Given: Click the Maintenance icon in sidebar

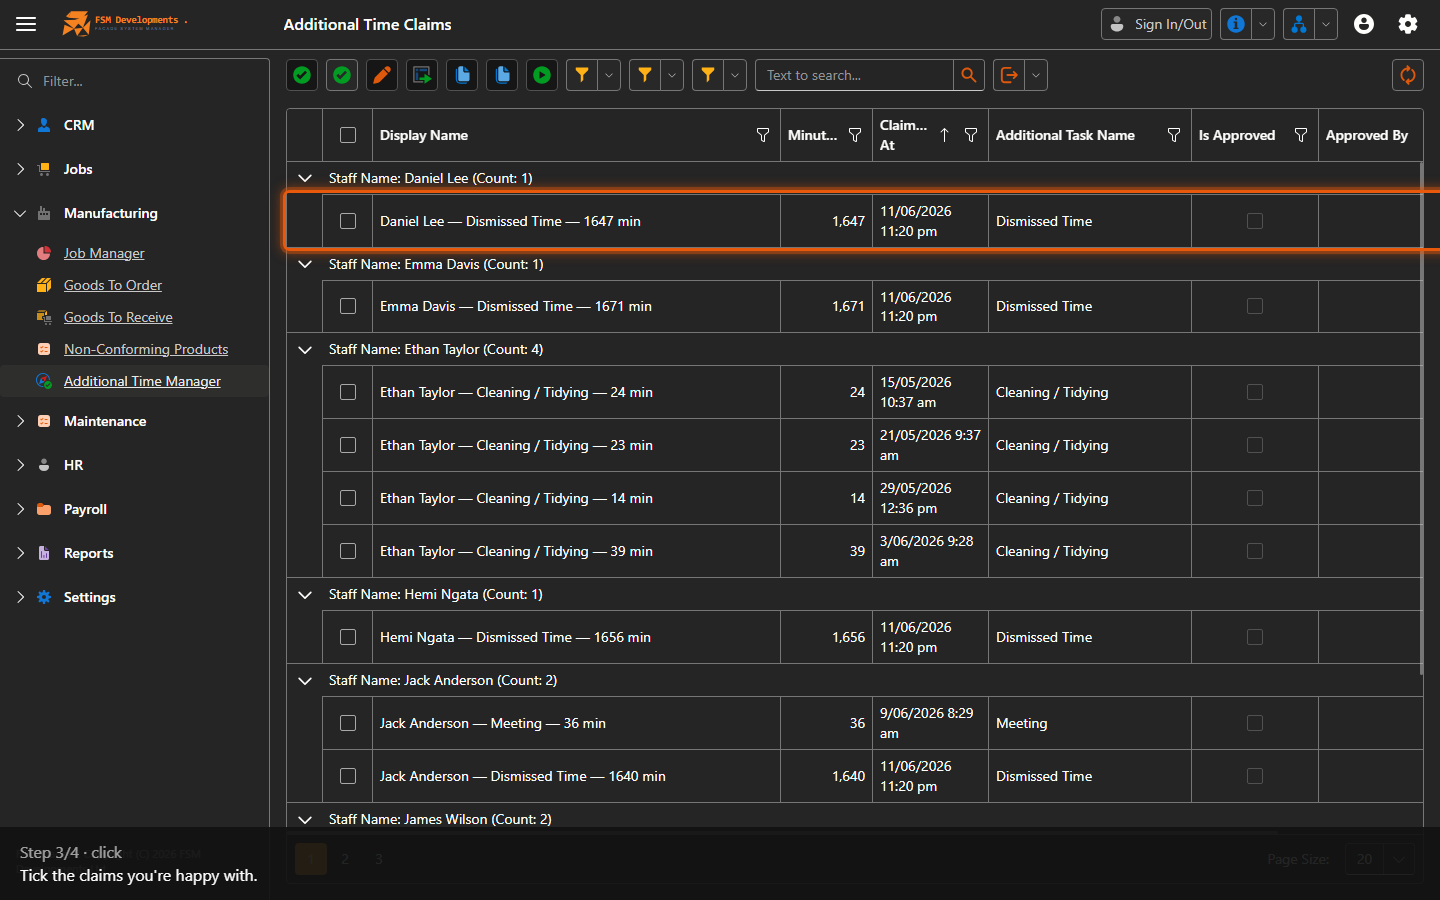Looking at the screenshot, I should coord(44,421).
